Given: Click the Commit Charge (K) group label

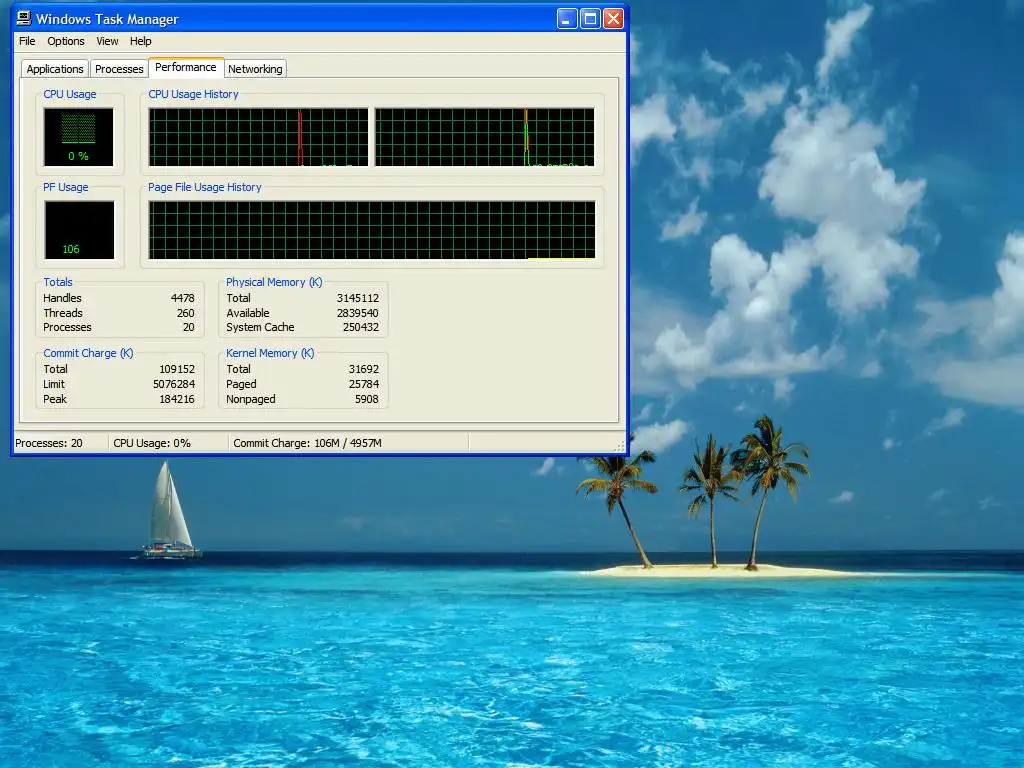Looking at the screenshot, I should click(x=88, y=353).
